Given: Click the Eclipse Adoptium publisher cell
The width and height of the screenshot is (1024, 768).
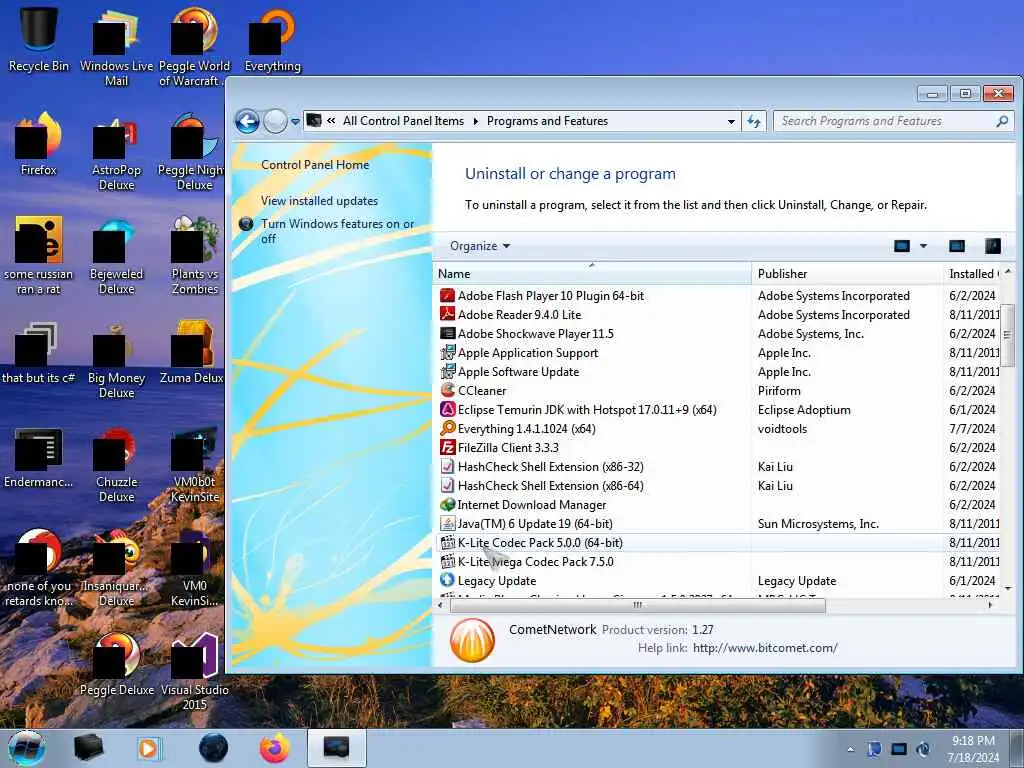Looking at the screenshot, I should pyautogui.click(x=804, y=410).
